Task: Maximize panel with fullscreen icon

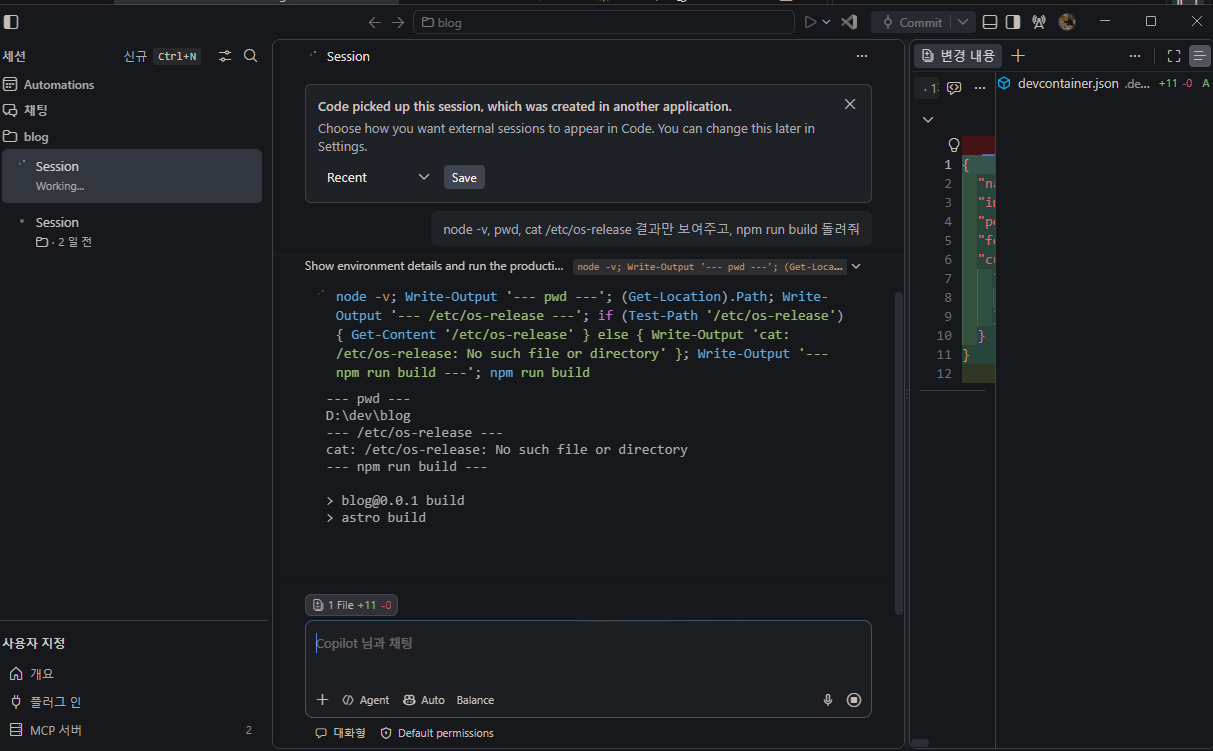Action: 1174,56
